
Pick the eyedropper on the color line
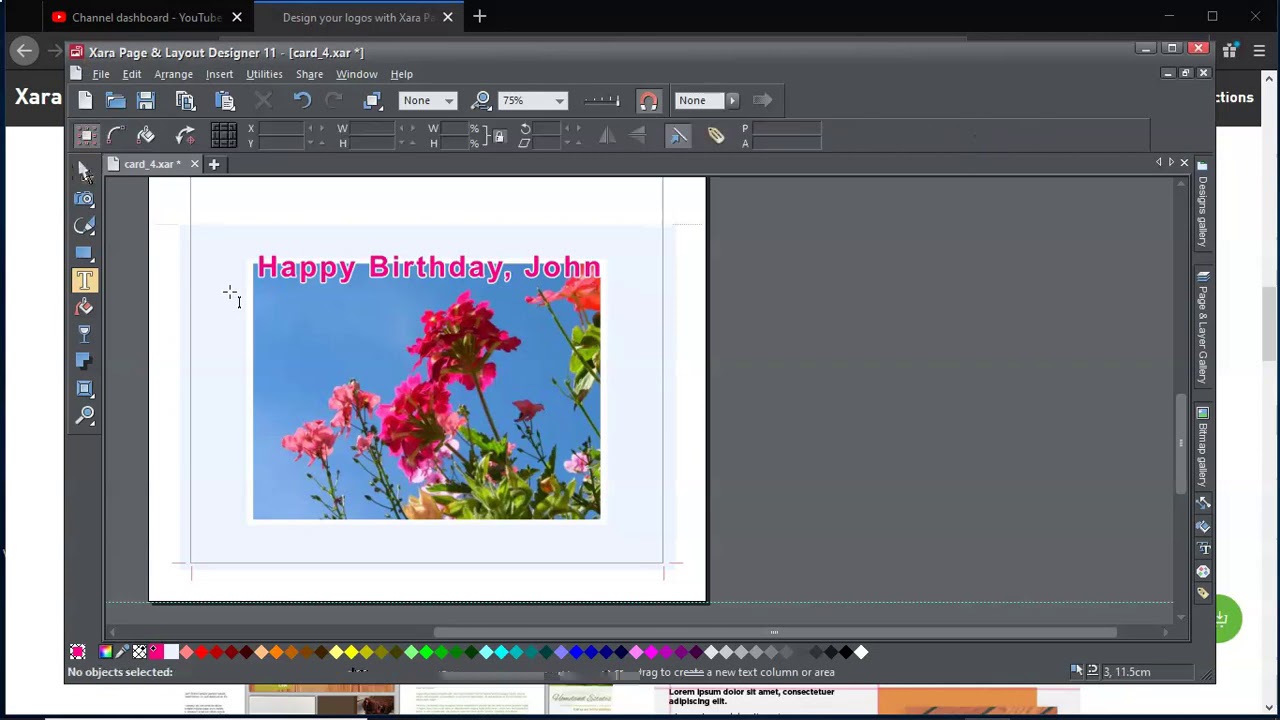tap(122, 652)
